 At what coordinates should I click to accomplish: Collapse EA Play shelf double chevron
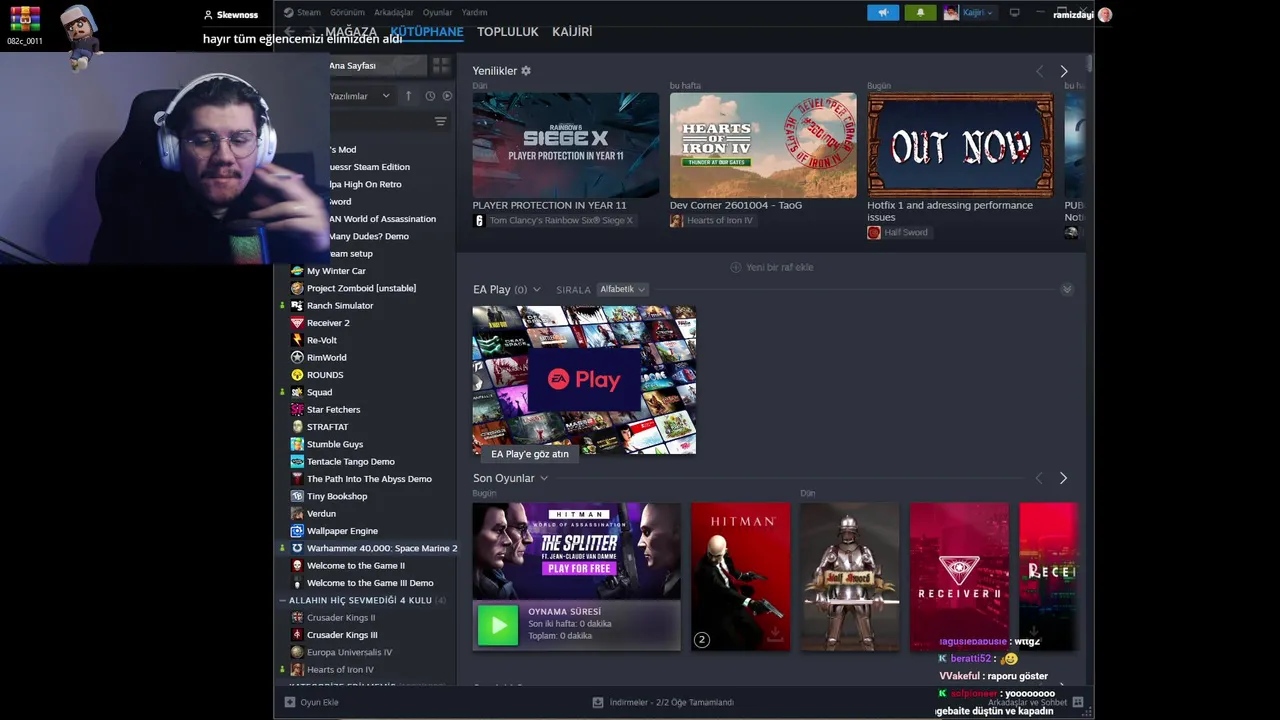point(1067,289)
